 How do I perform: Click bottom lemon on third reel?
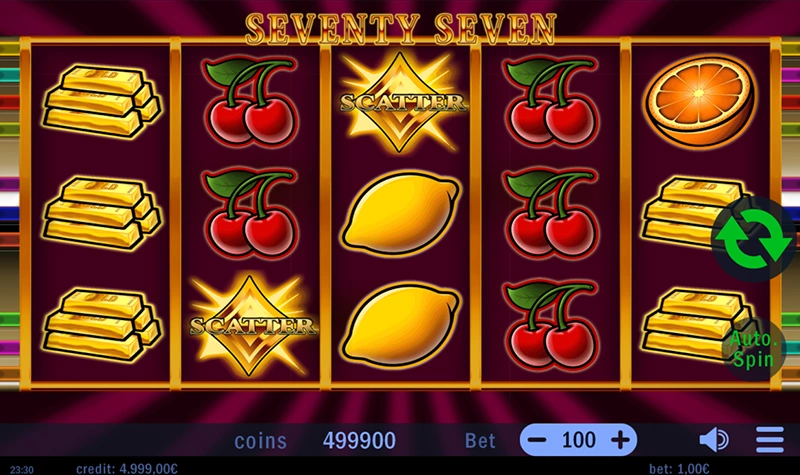point(401,324)
